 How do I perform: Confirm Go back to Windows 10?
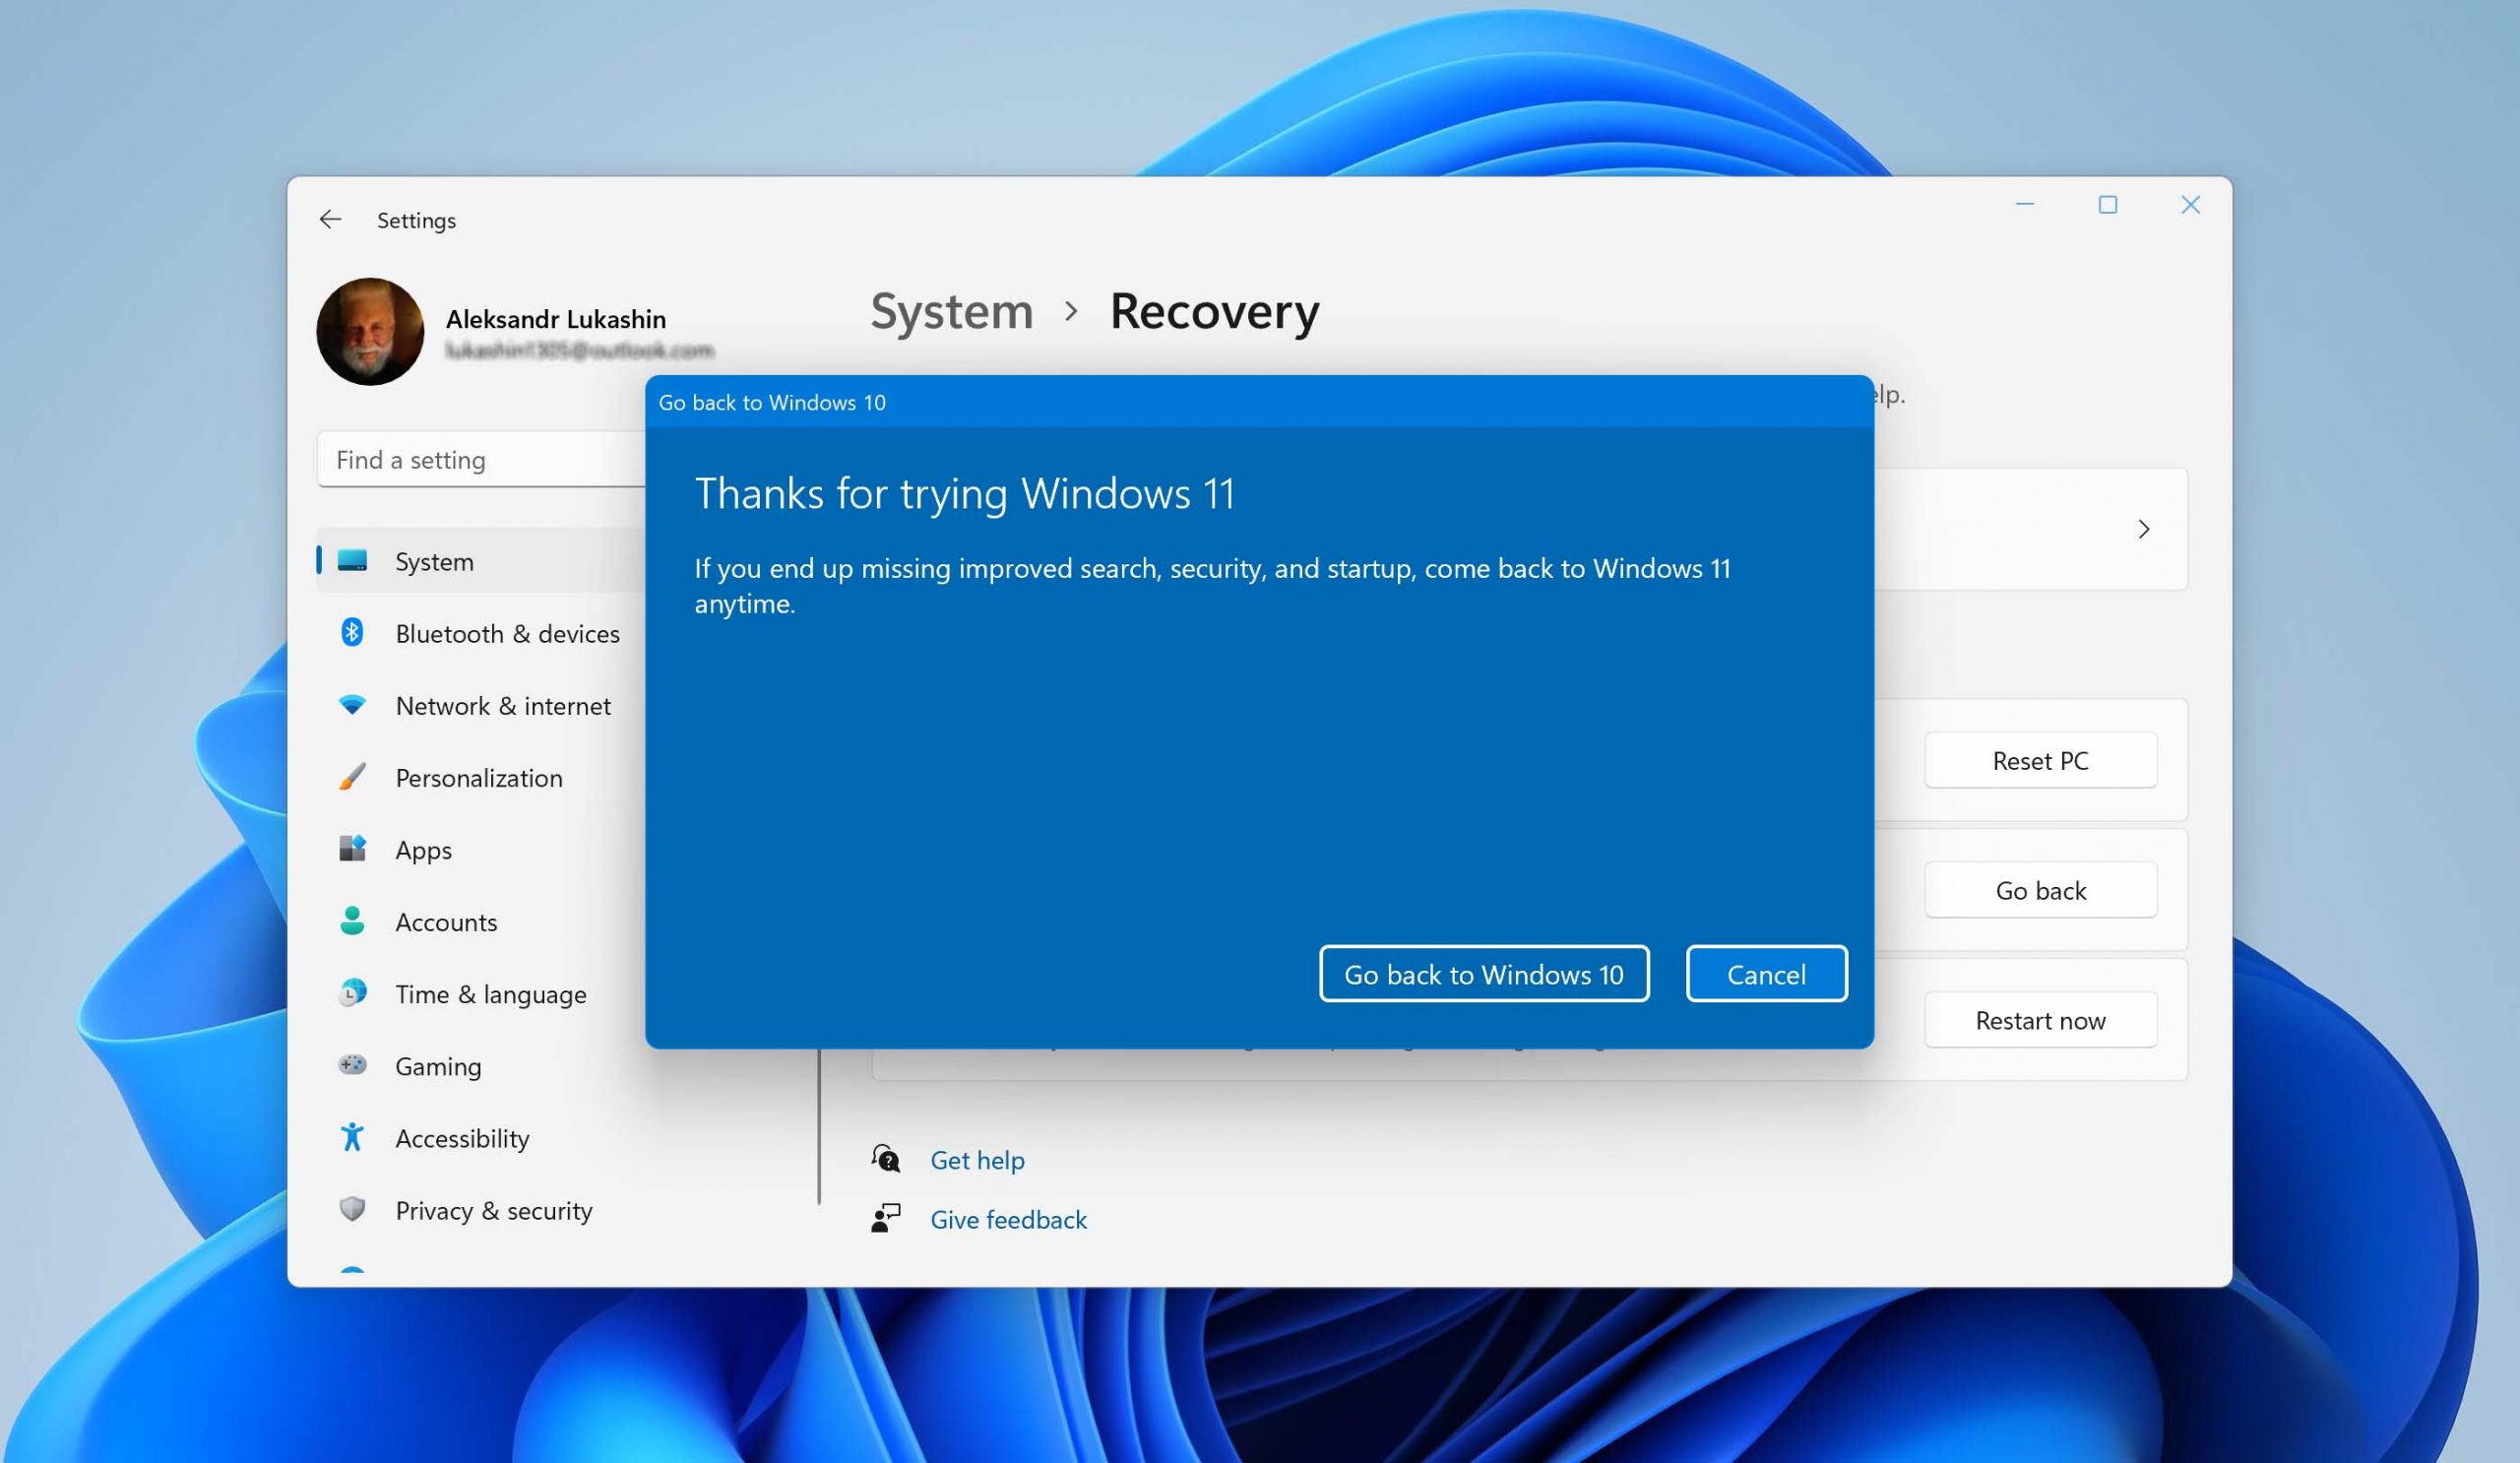coord(1484,973)
